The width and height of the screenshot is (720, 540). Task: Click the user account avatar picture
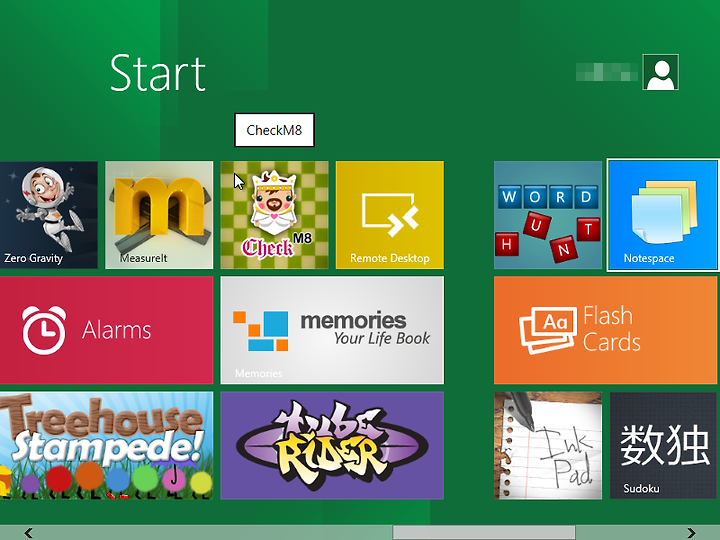(661, 72)
